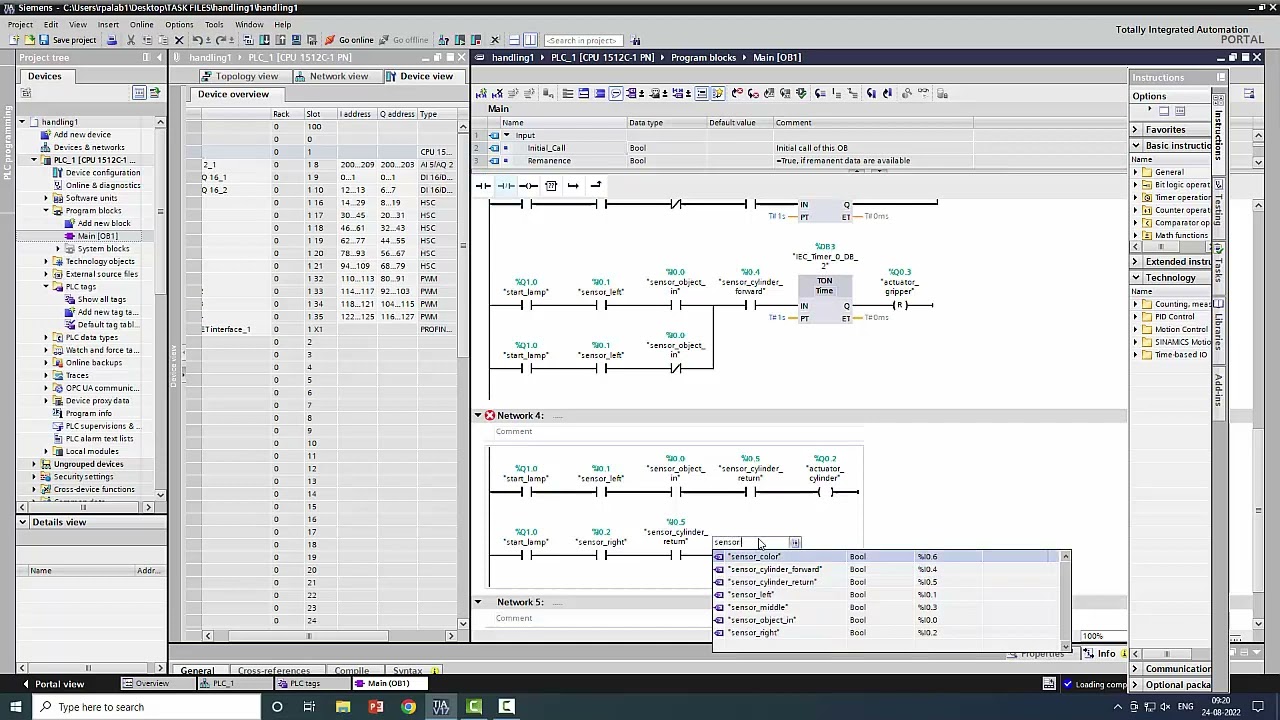Click the Search in project field
1280x720 pixels.
(585, 40)
